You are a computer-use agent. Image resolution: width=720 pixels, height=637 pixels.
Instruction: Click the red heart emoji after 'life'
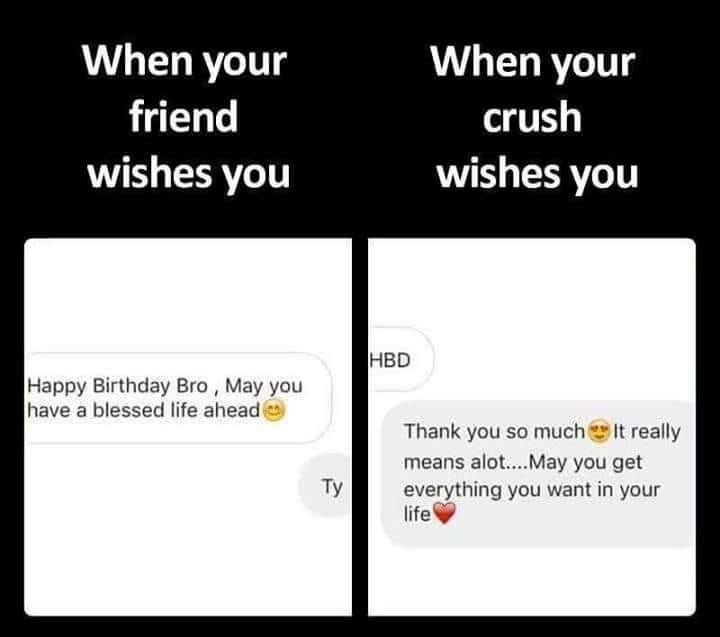pyautogui.click(x=444, y=513)
